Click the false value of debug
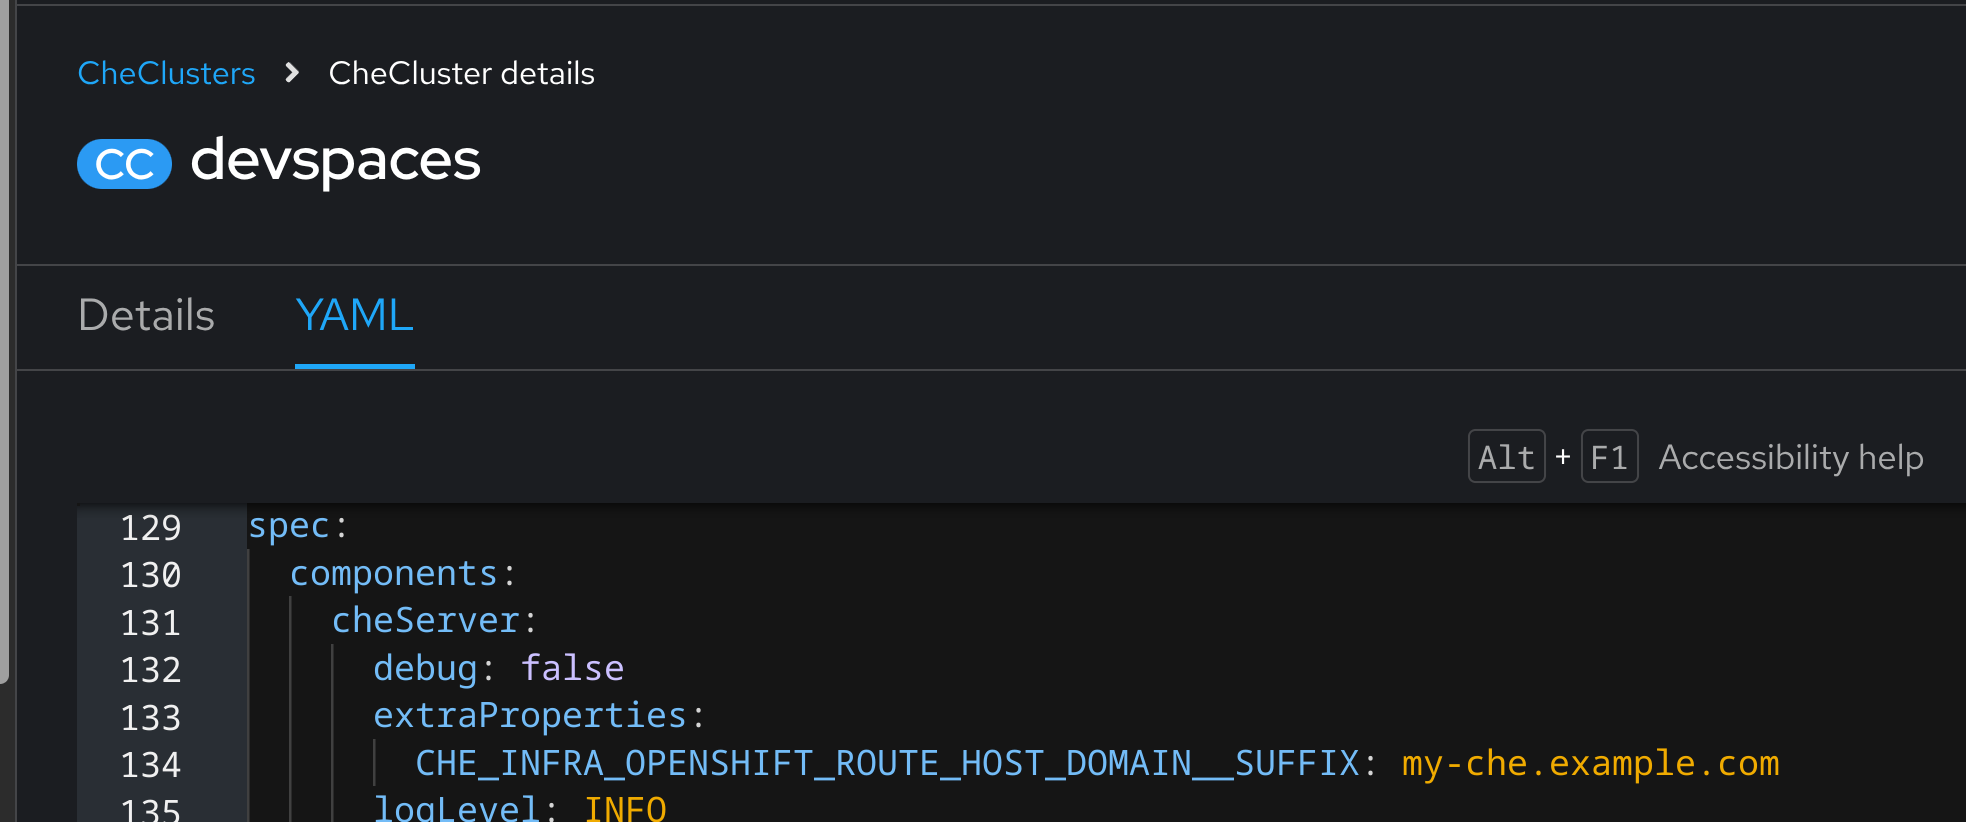The image size is (1966, 822). pyautogui.click(x=572, y=668)
